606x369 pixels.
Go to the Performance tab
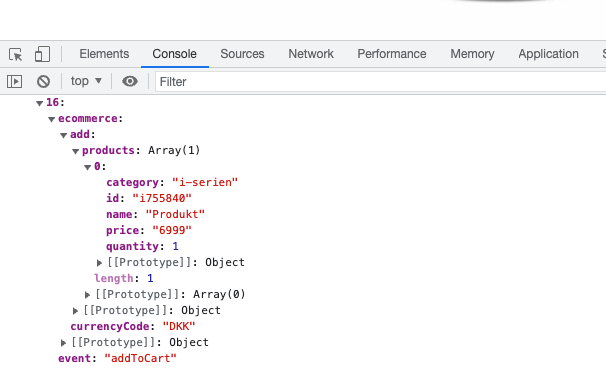(392, 54)
